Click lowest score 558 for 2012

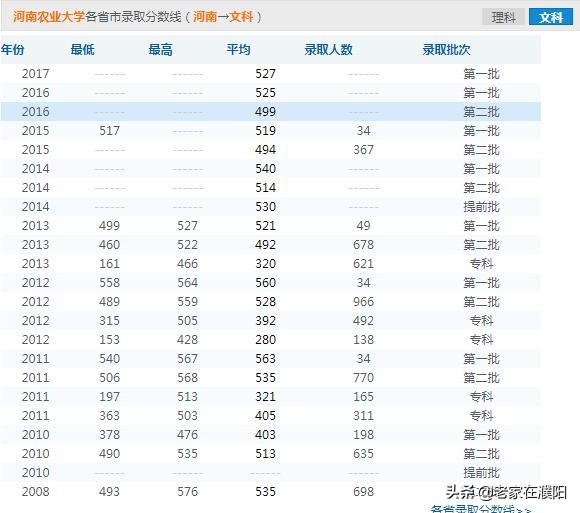(109, 283)
